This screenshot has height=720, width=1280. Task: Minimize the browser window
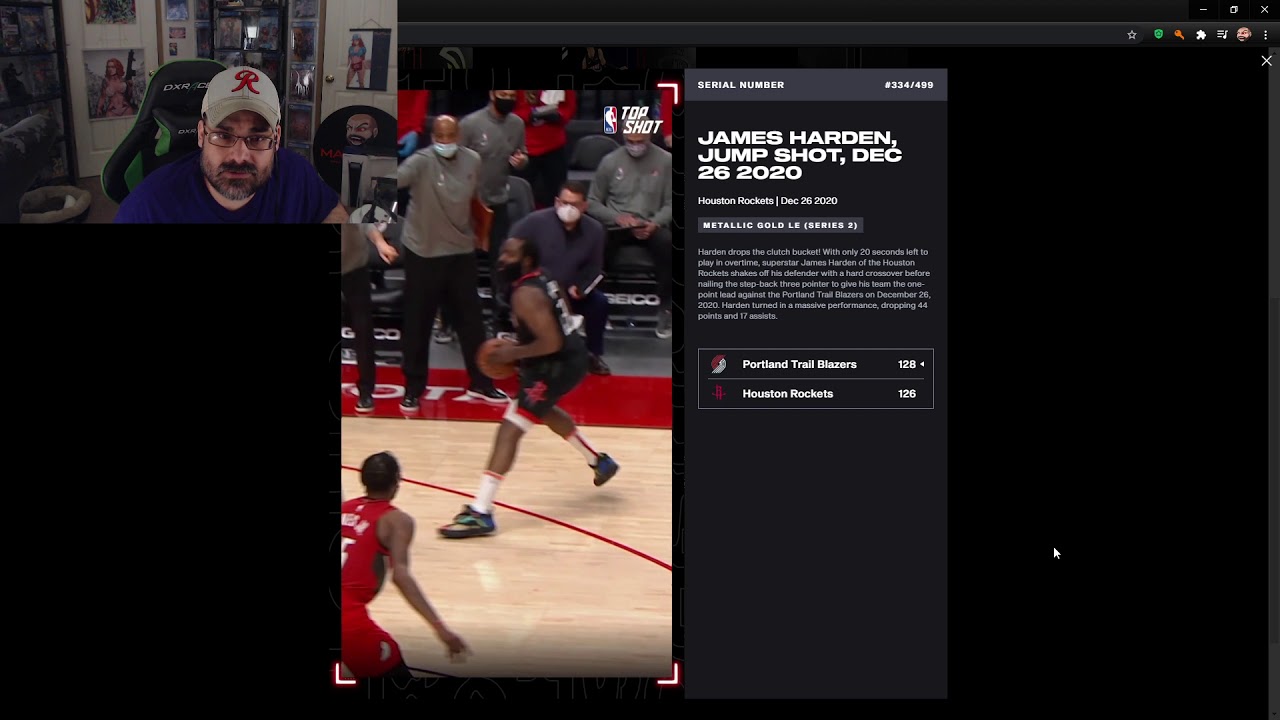tap(1203, 10)
